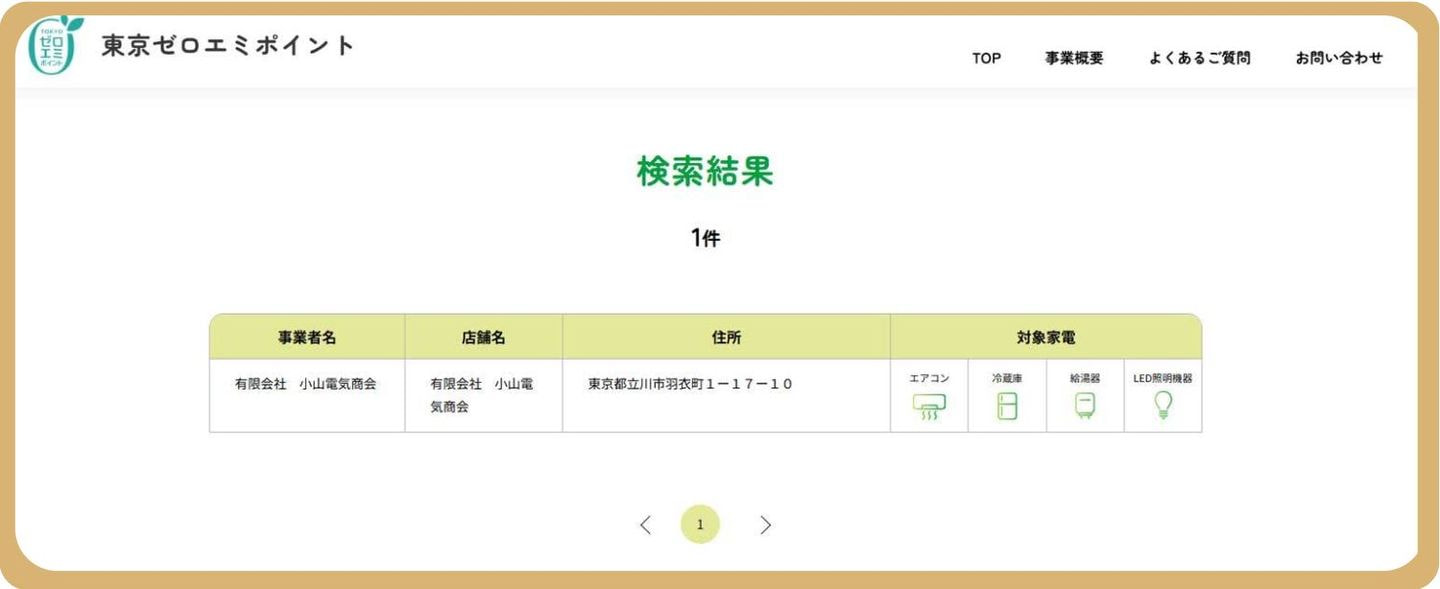Click the 店舗名 column header

[483, 337]
